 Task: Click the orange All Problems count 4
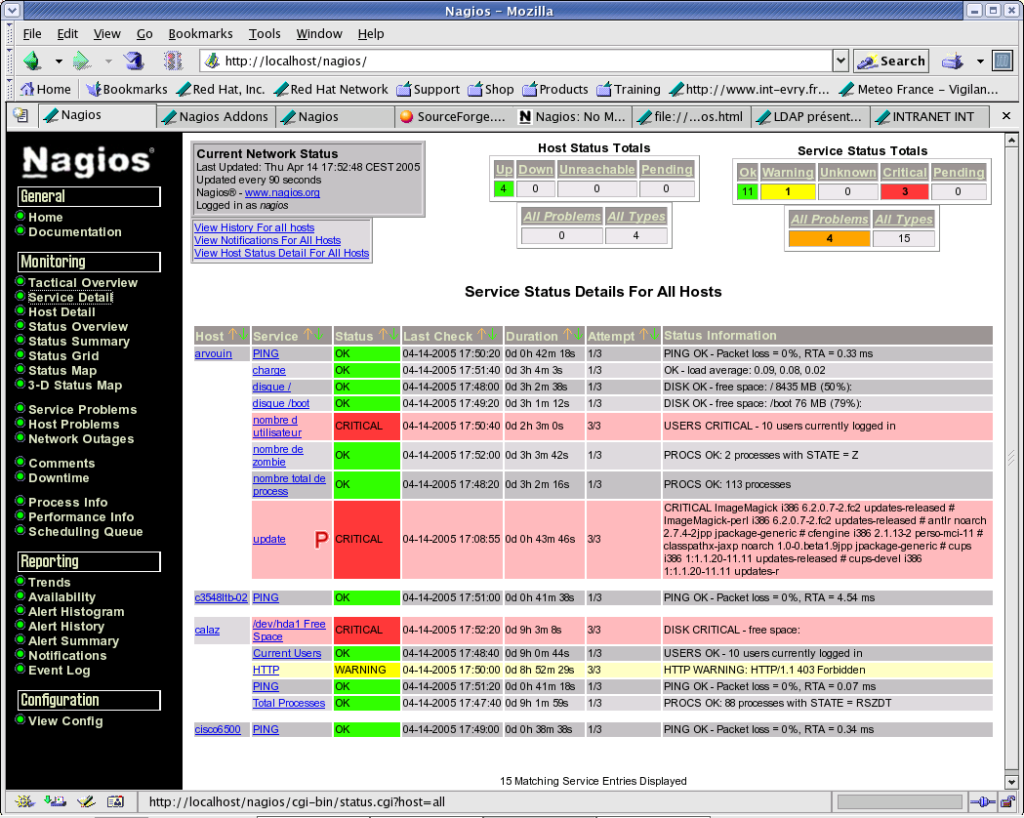[x=828, y=239]
